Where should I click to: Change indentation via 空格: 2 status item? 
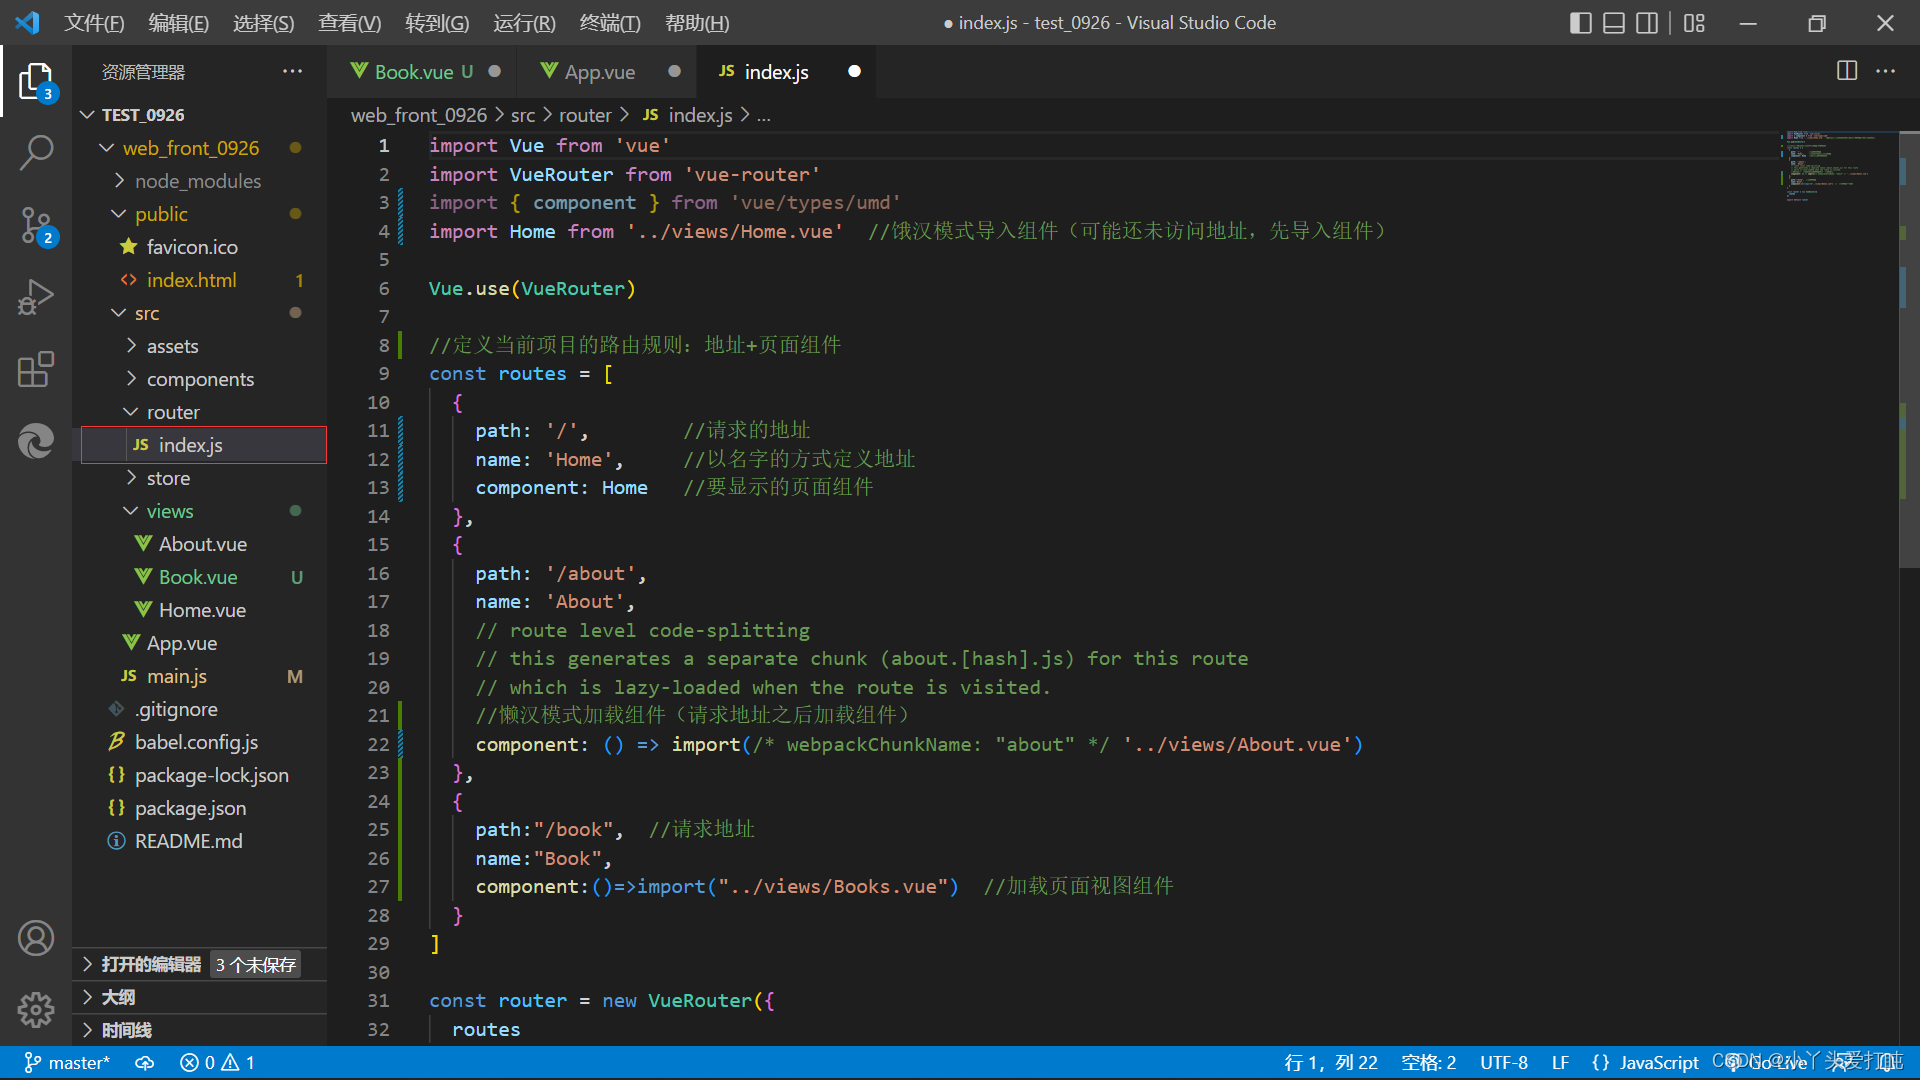coord(1428,1062)
